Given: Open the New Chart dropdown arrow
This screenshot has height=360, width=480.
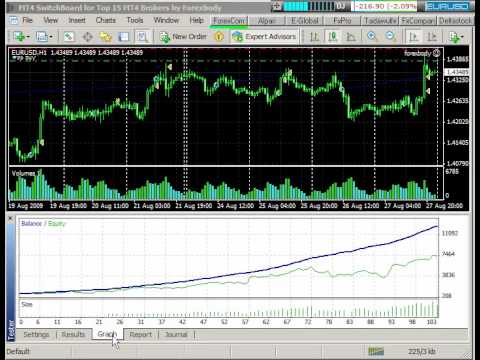Looking at the screenshot, I should [x=28, y=37].
